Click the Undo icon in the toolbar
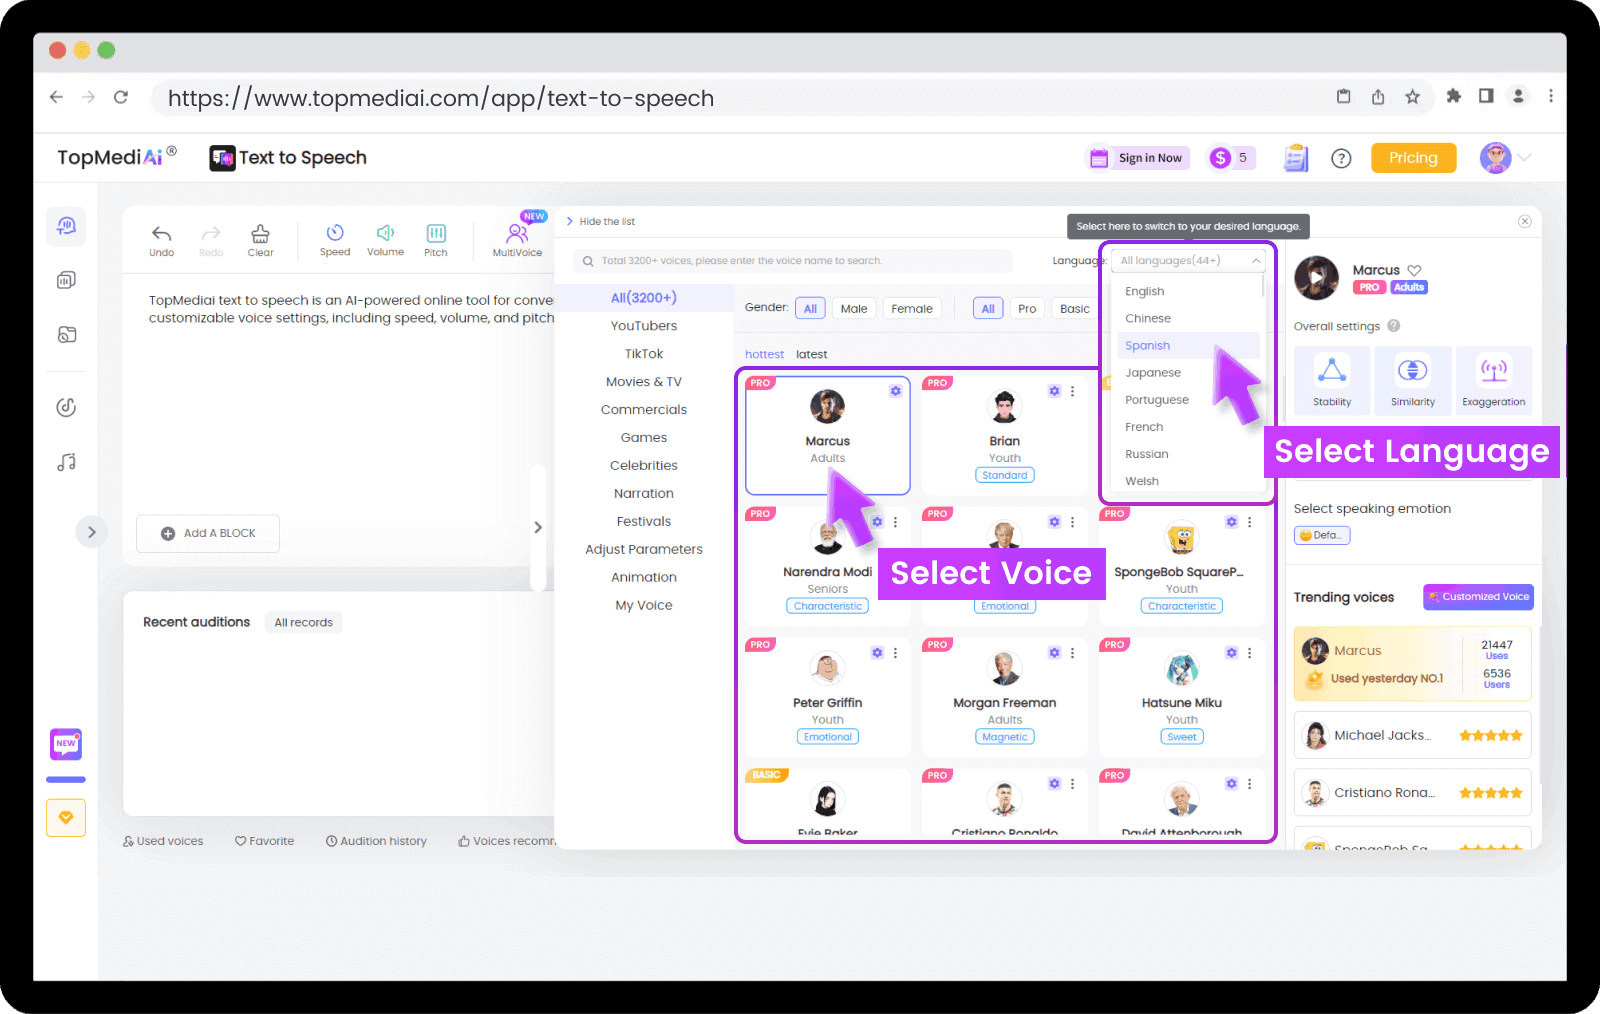The image size is (1600, 1014). 161,234
